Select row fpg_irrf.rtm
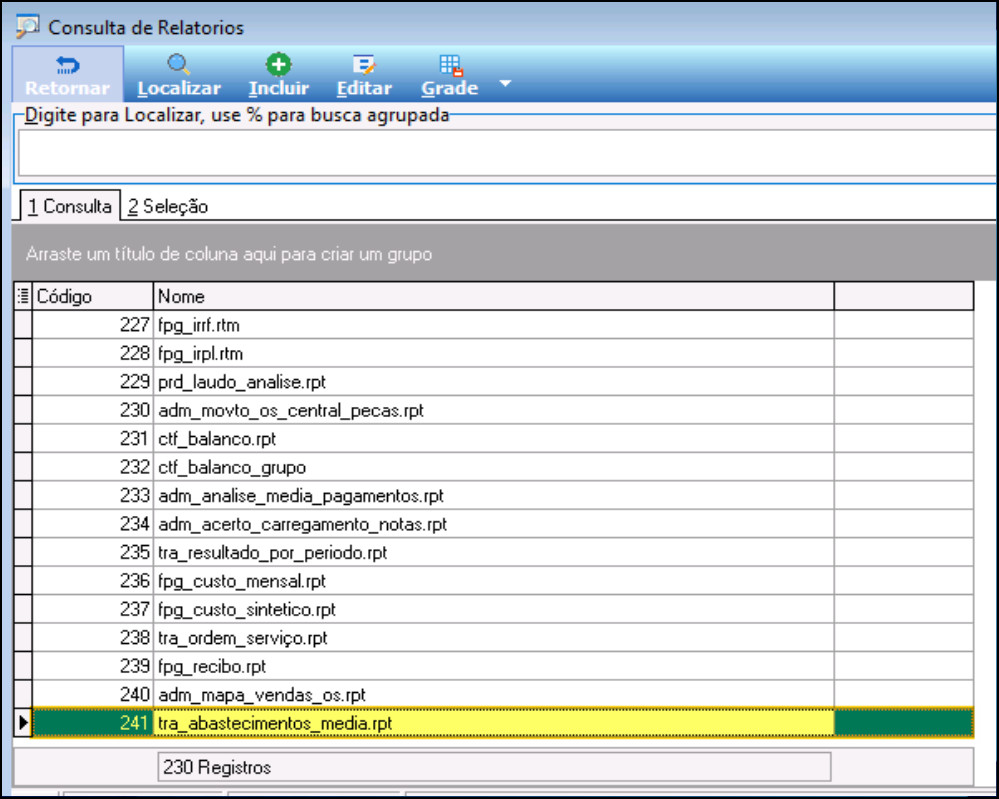The image size is (999, 799). 494,325
